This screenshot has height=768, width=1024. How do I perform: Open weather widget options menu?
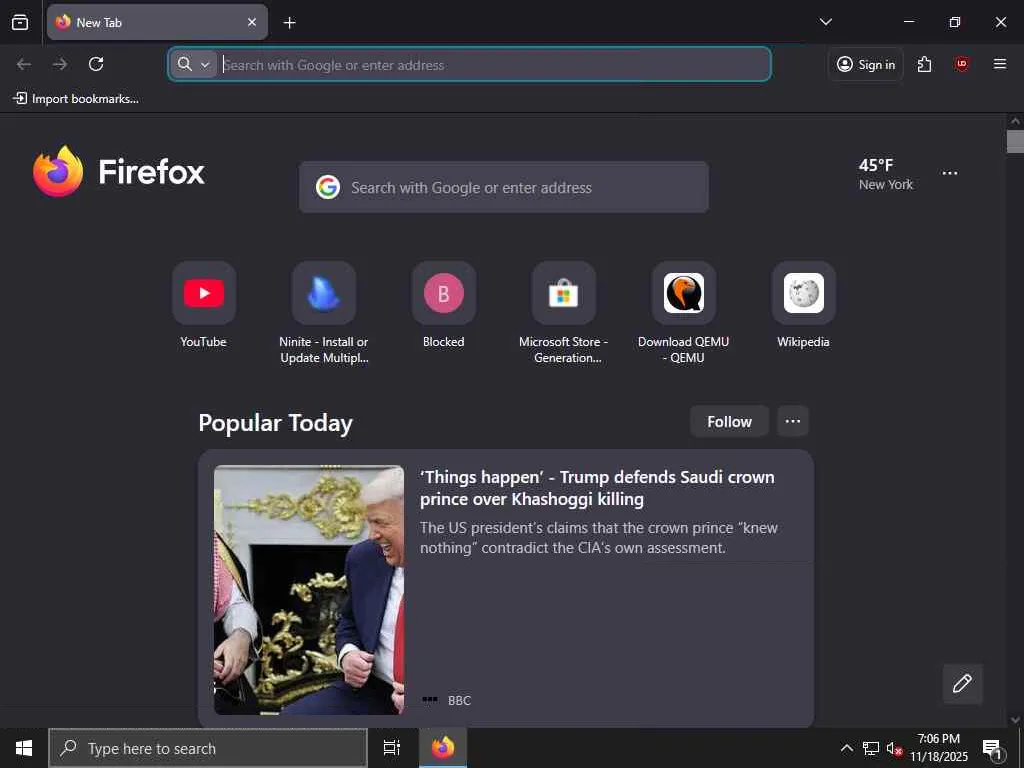950,173
